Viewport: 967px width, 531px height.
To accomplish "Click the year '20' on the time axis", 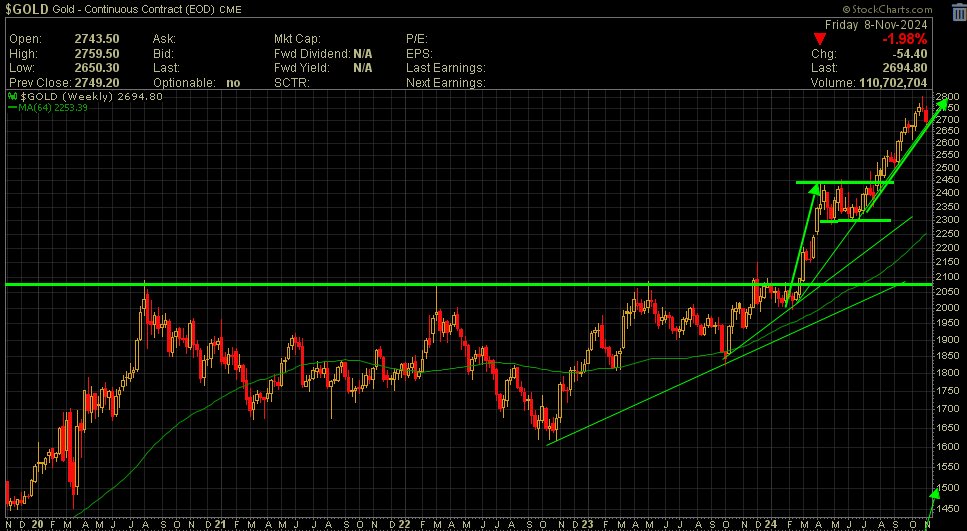I will tap(38, 525).
